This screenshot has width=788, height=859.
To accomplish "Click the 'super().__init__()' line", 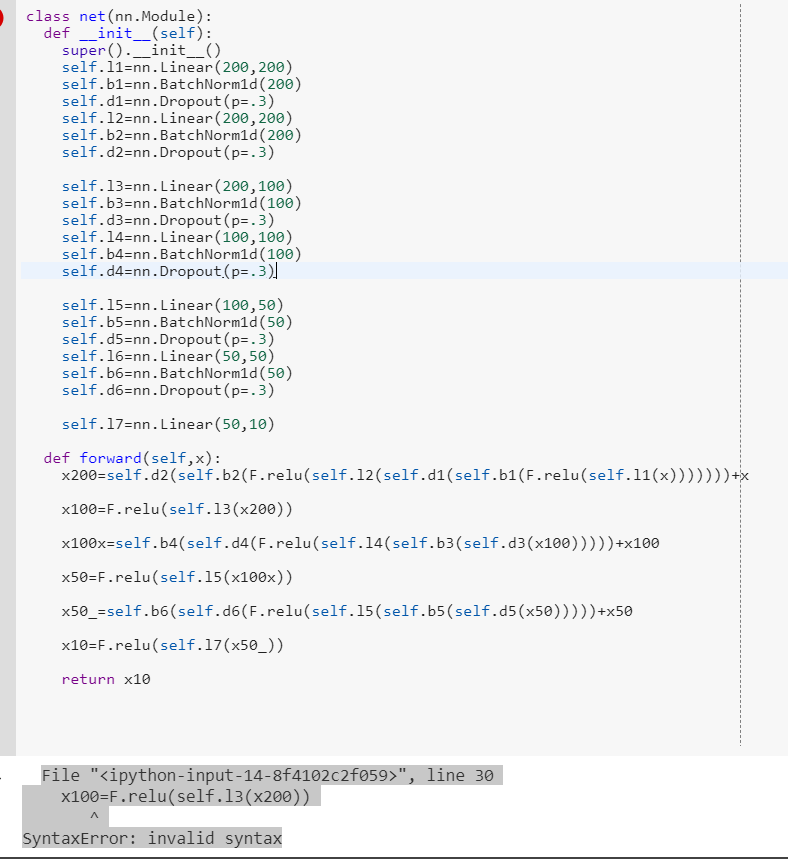I will [x=141, y=50].
